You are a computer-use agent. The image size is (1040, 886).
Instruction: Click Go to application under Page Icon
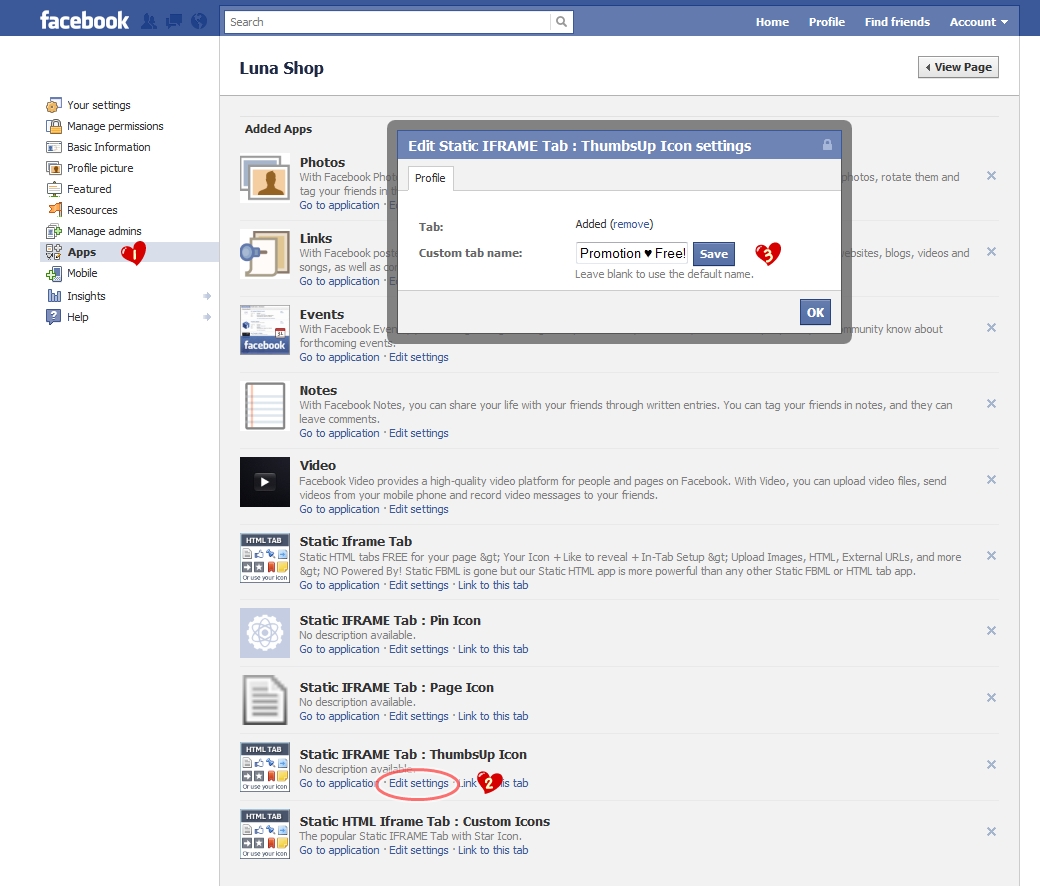339,716
